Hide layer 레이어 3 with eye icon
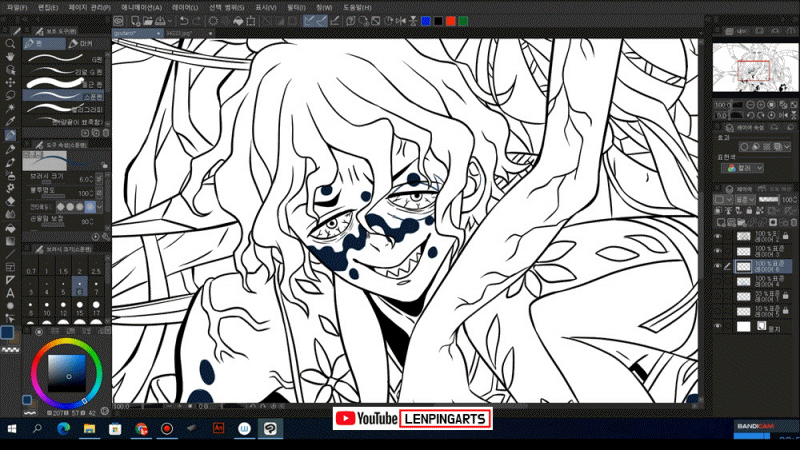 (718, 251)
